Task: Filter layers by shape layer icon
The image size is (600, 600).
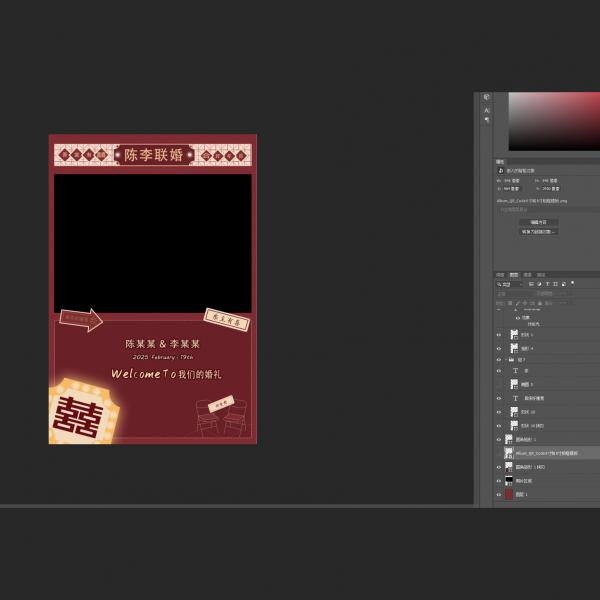Action: pos(552,284)
